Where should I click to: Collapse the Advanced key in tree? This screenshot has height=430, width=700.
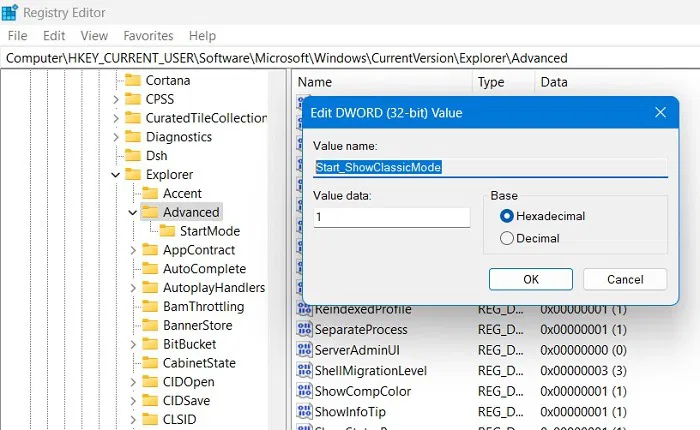coord(132,212)
